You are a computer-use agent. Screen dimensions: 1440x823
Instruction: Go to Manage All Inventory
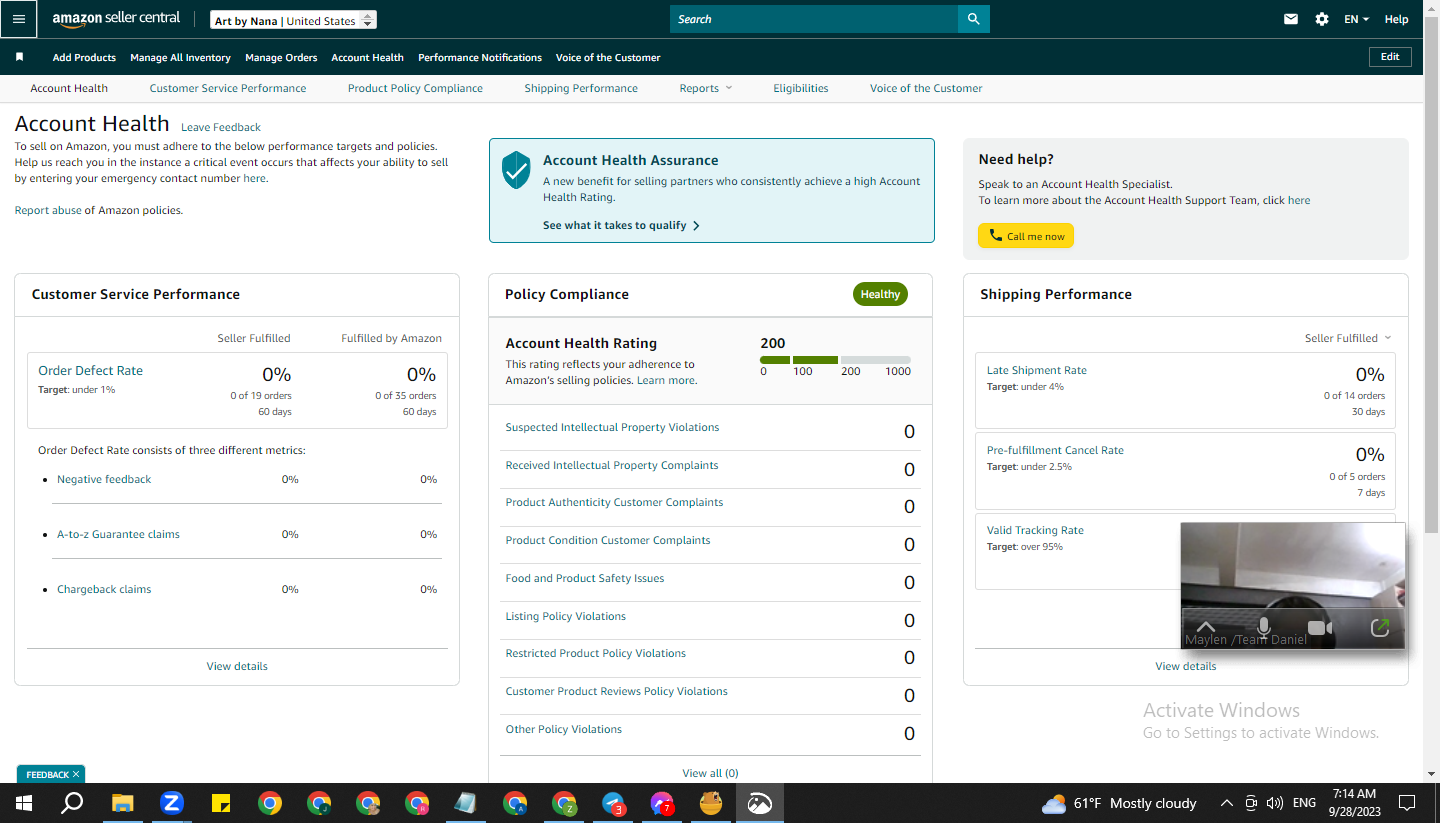tap(180, 57)
